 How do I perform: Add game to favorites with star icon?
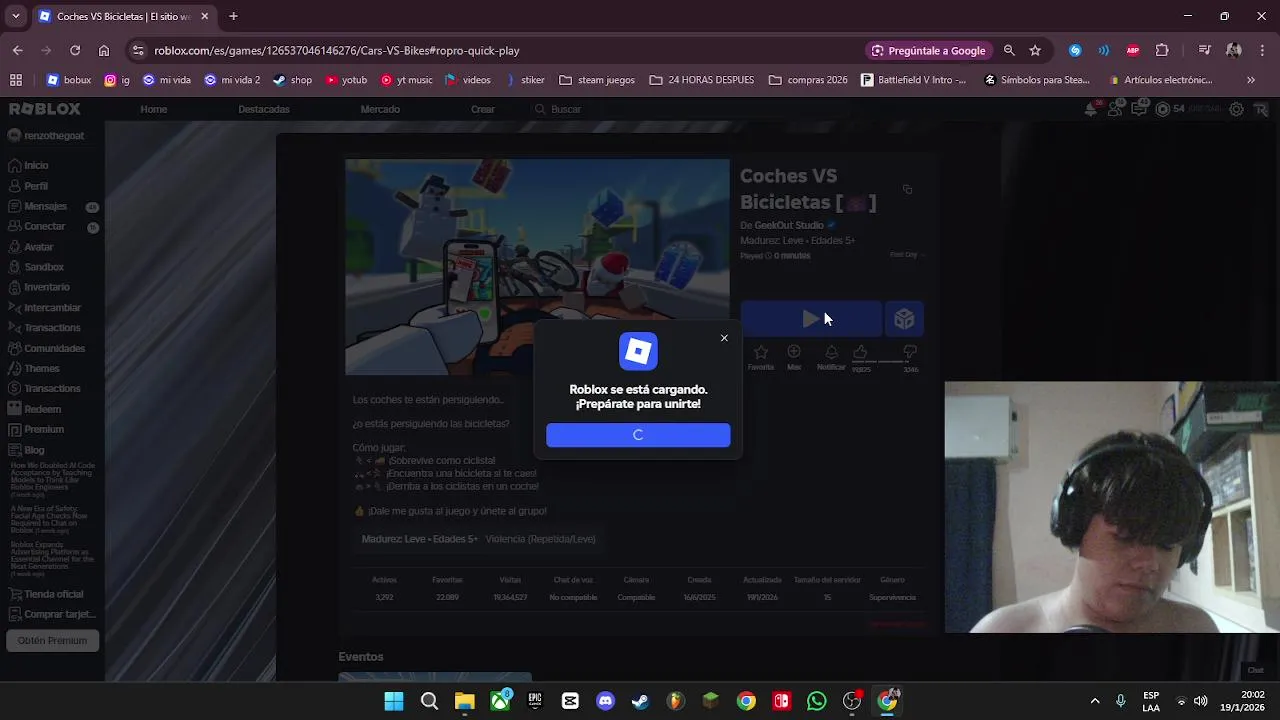(x=761, y=352)
